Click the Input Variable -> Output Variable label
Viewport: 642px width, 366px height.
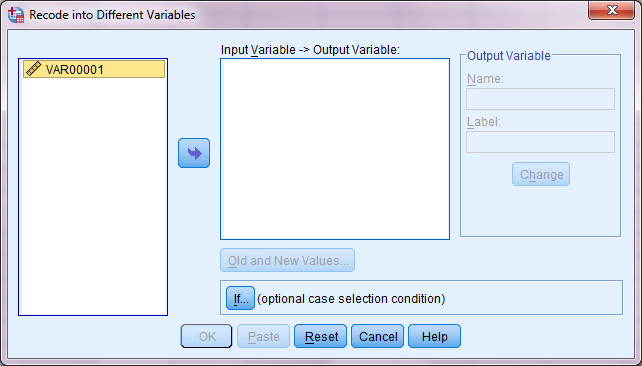point(310,50)
